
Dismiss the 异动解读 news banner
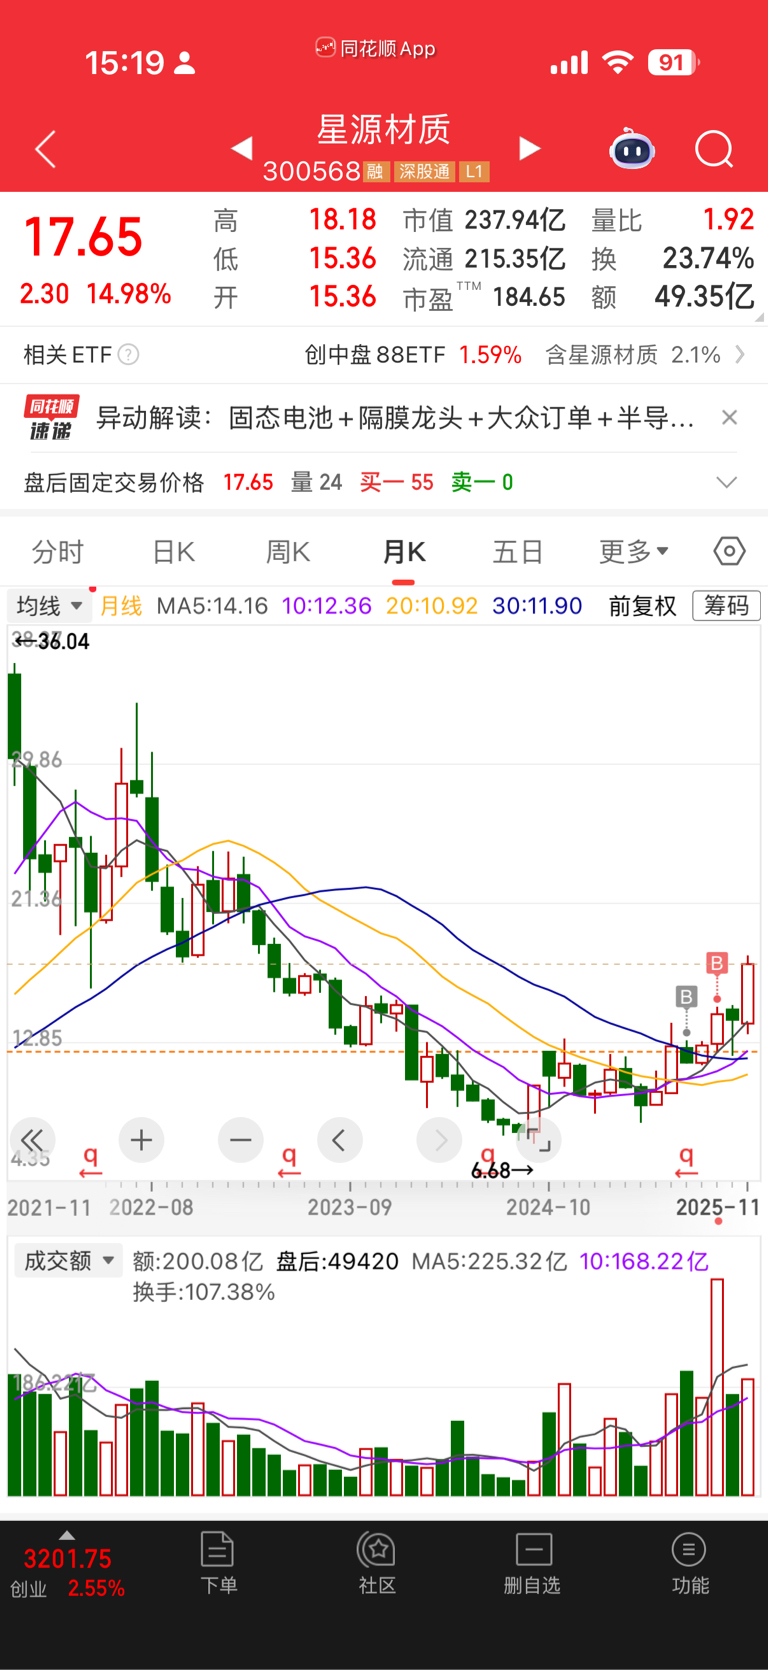[730, 418]
